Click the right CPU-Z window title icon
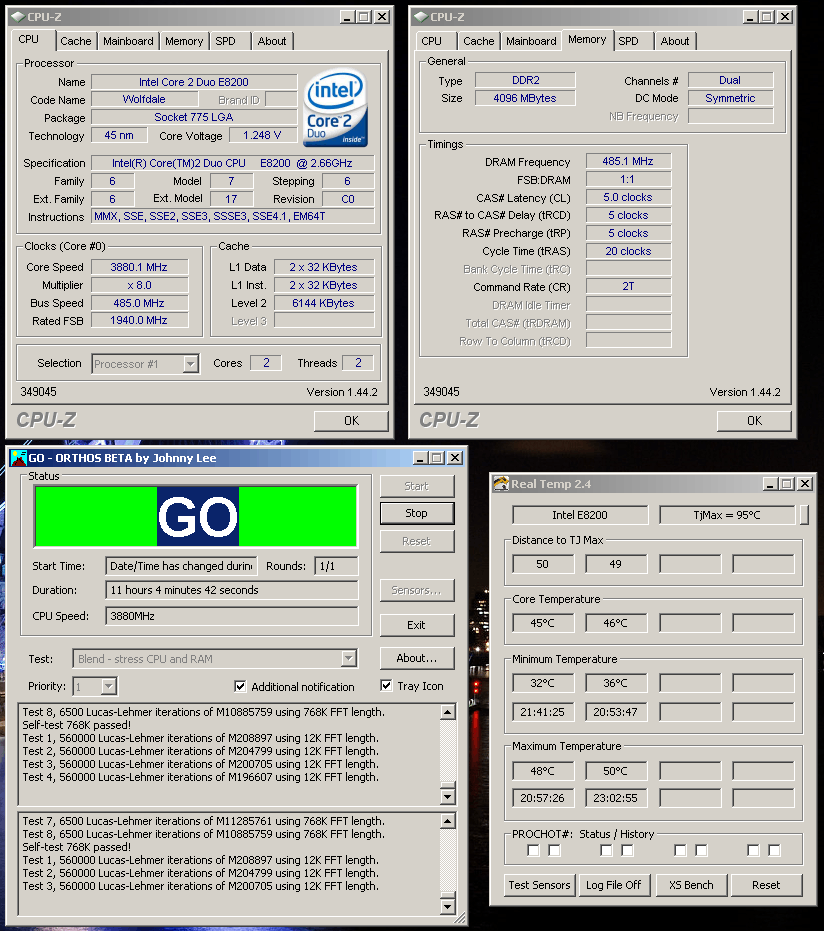The width and height of the screenshot is (824, 931). [421, 17]
